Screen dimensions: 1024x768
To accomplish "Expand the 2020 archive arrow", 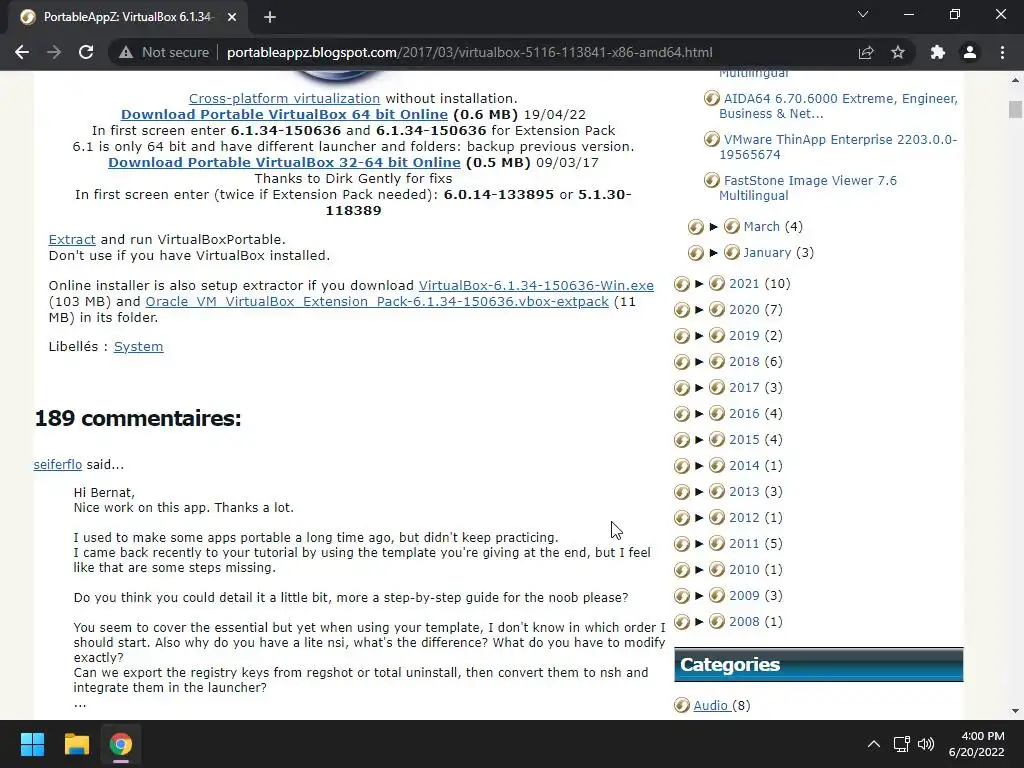I will 699,310.
